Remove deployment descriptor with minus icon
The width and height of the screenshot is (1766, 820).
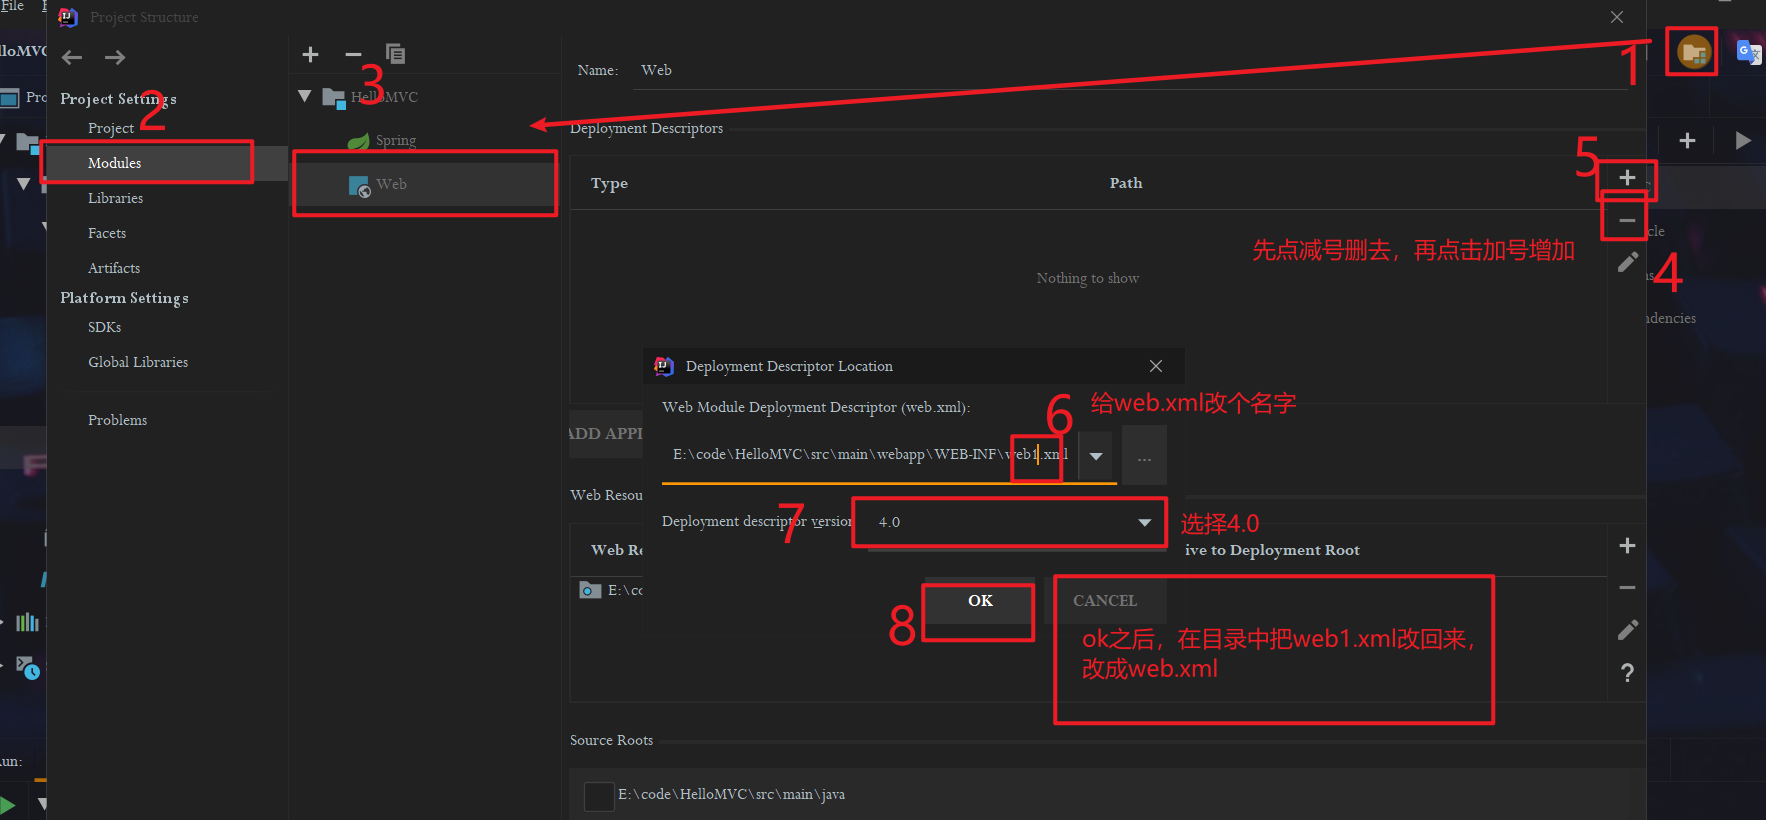tap(1627, 220)
